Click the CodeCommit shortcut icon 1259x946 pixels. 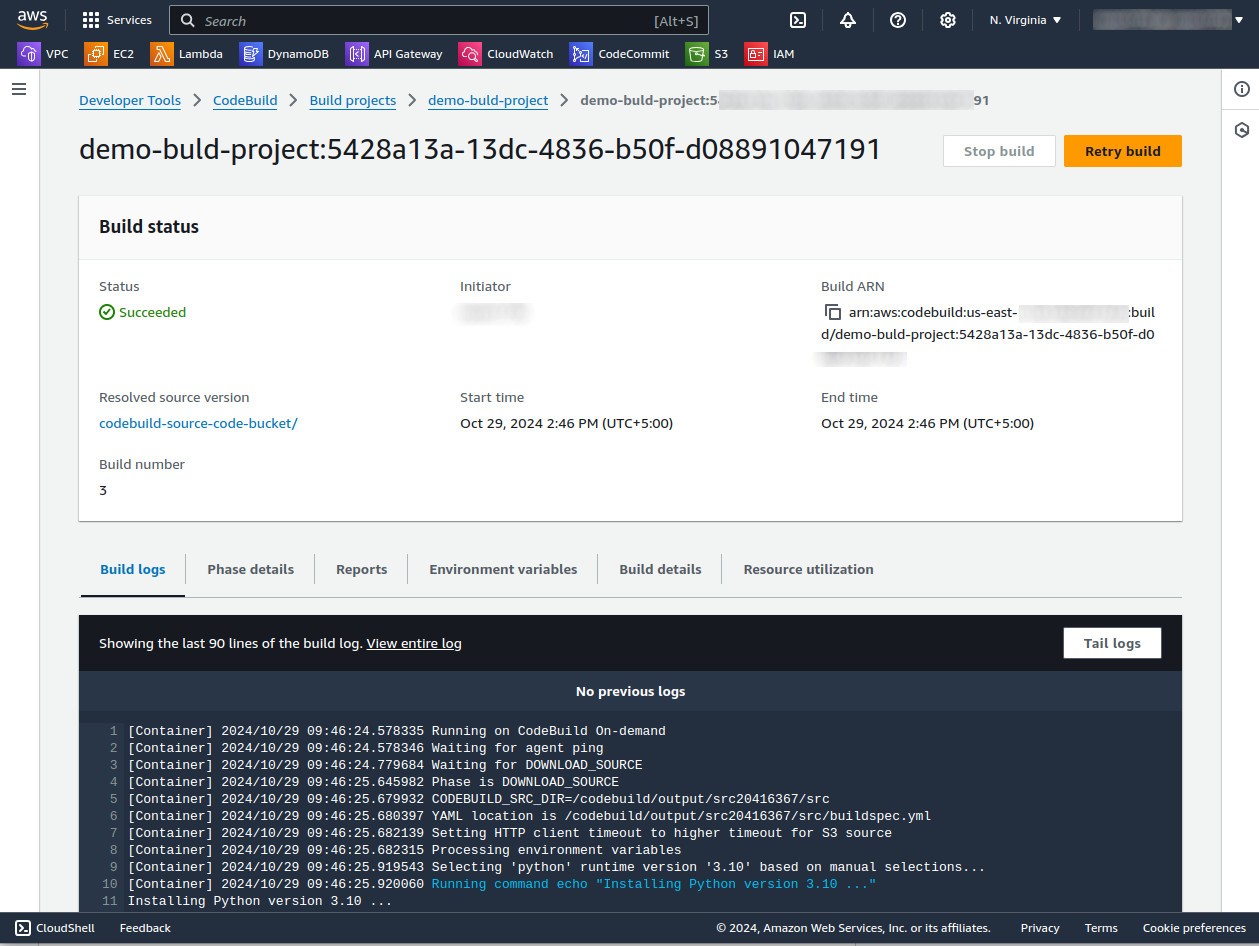click(x=581, y=54)
